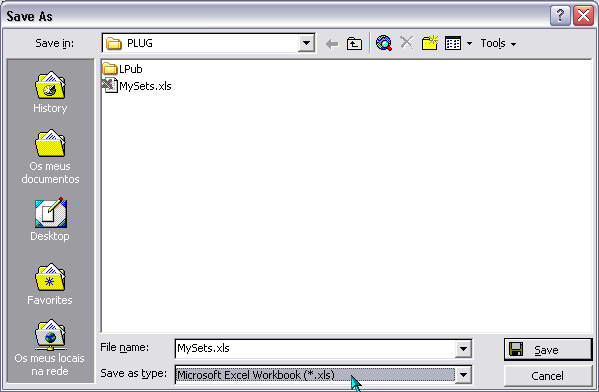Click the Save button
Screen dimensions: 599x392
pyautogui.click(x=548, y=349)
